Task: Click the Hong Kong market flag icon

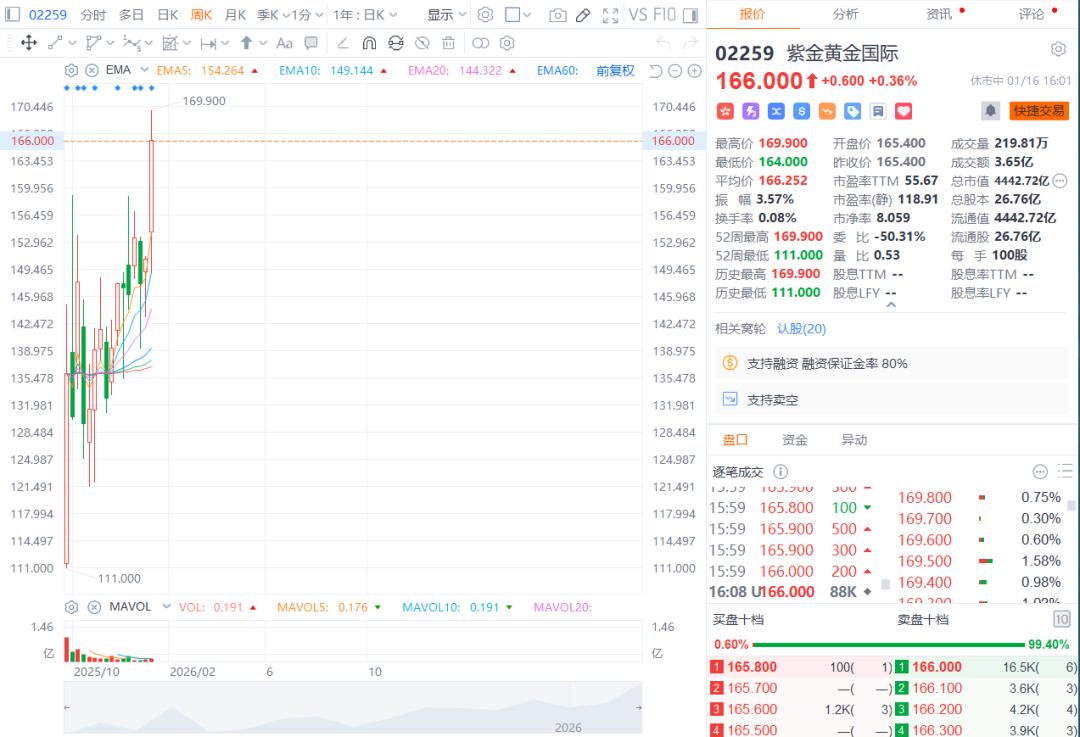Action: (725, 111)
